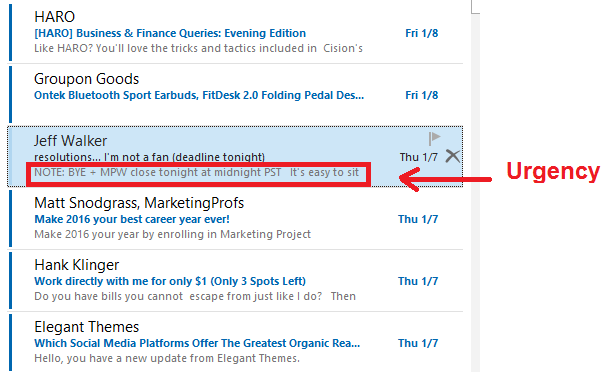Select the Thu 1/7 date on Hank Klinger's email
Screen dimensions: 614x372
pos(418,282)
